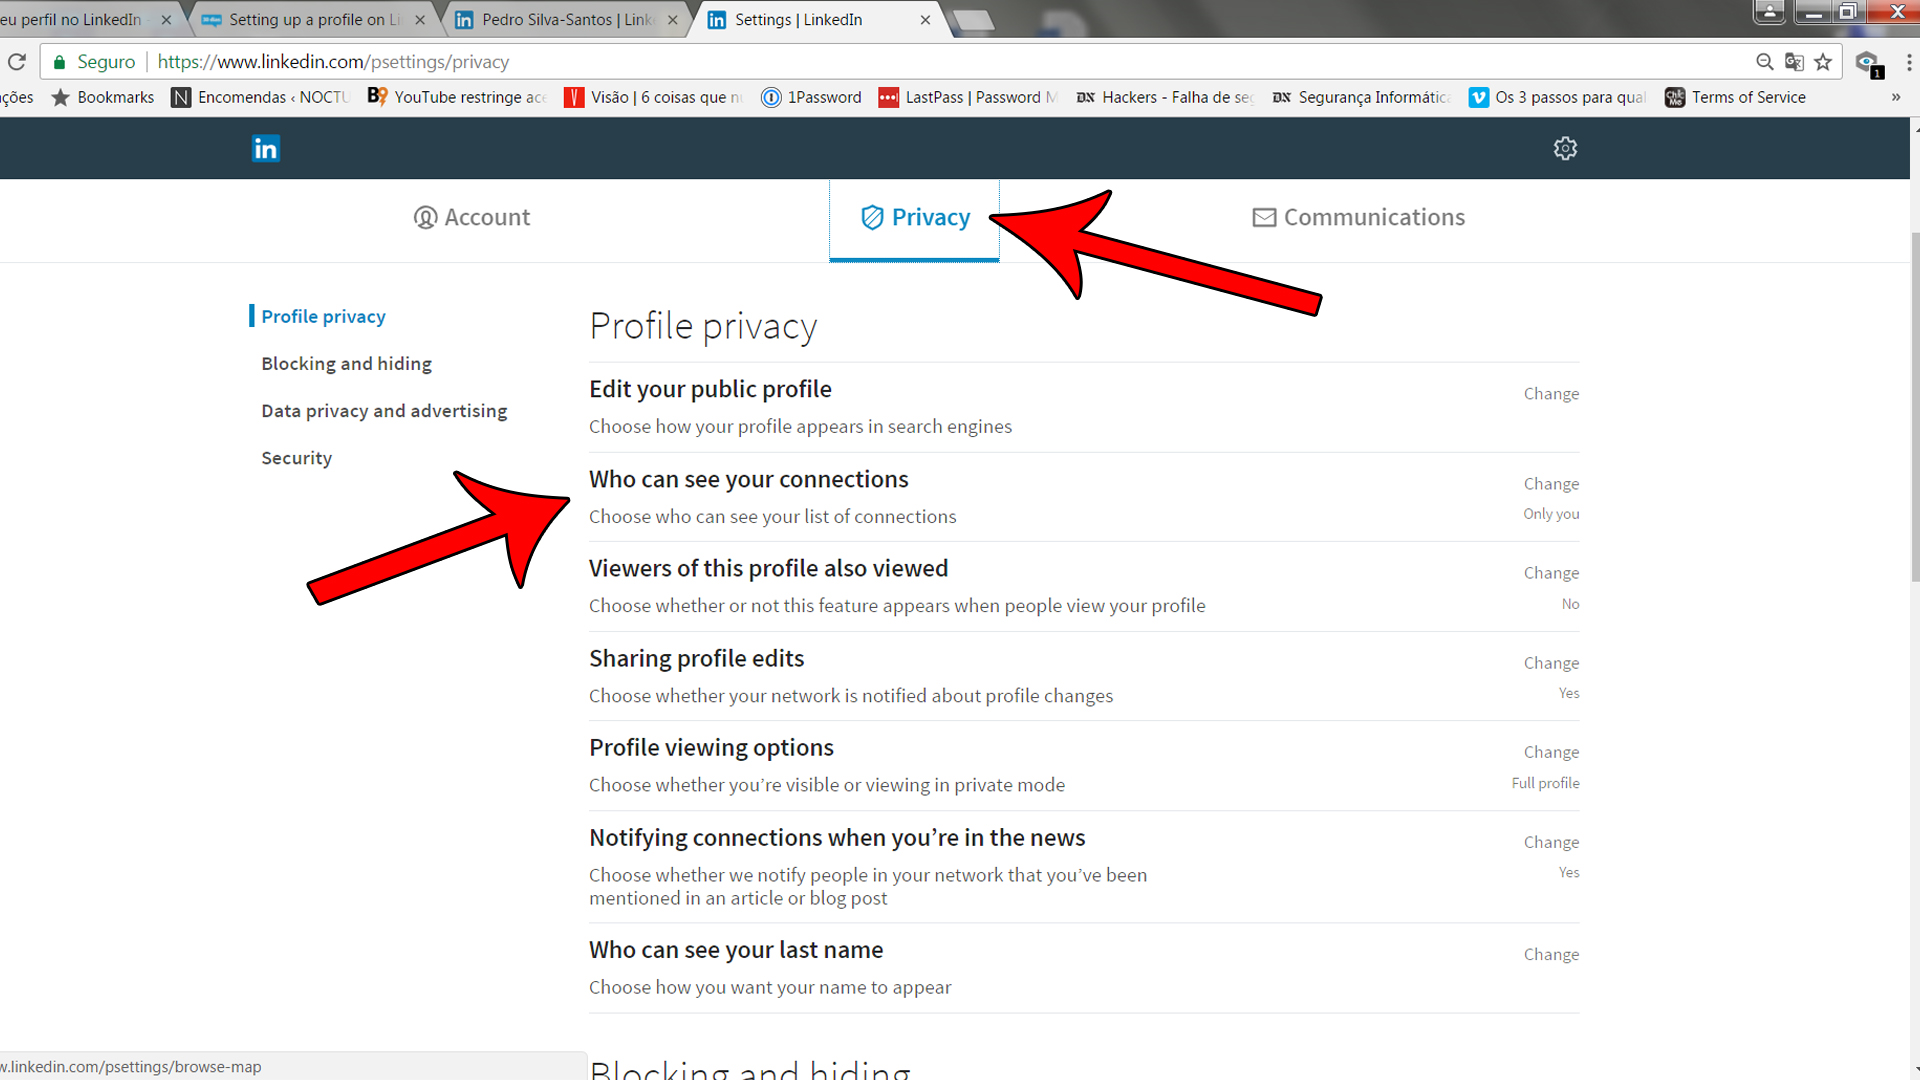Open the Chrome three-dot menu
The width and height of the screenshot is (1920, 1080).
1908,62
